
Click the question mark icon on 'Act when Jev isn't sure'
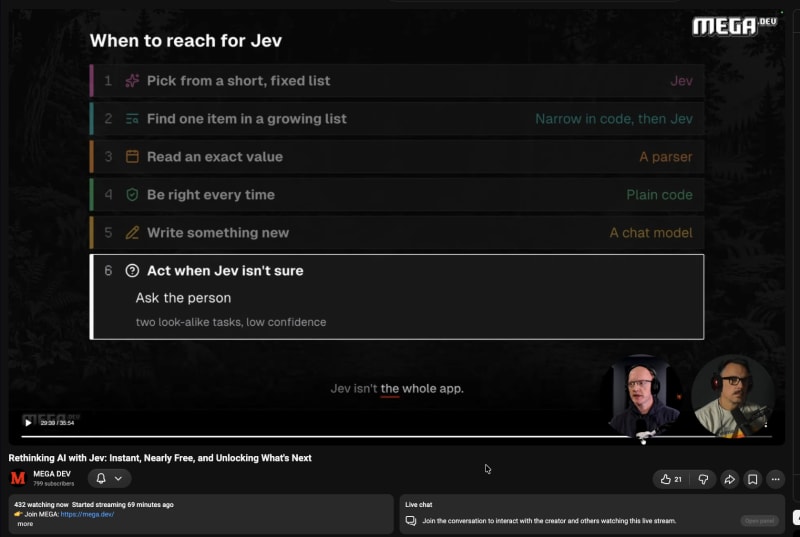click(132, 271)
